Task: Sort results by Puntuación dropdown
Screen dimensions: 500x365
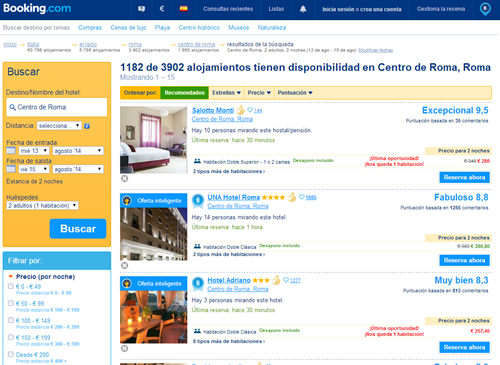Action: (x=295, y=93)
